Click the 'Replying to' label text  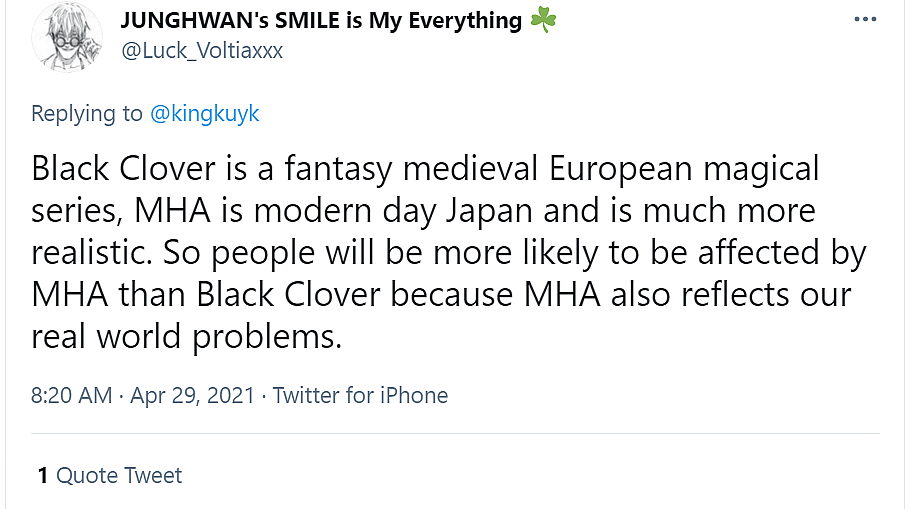tap(87, 113)
